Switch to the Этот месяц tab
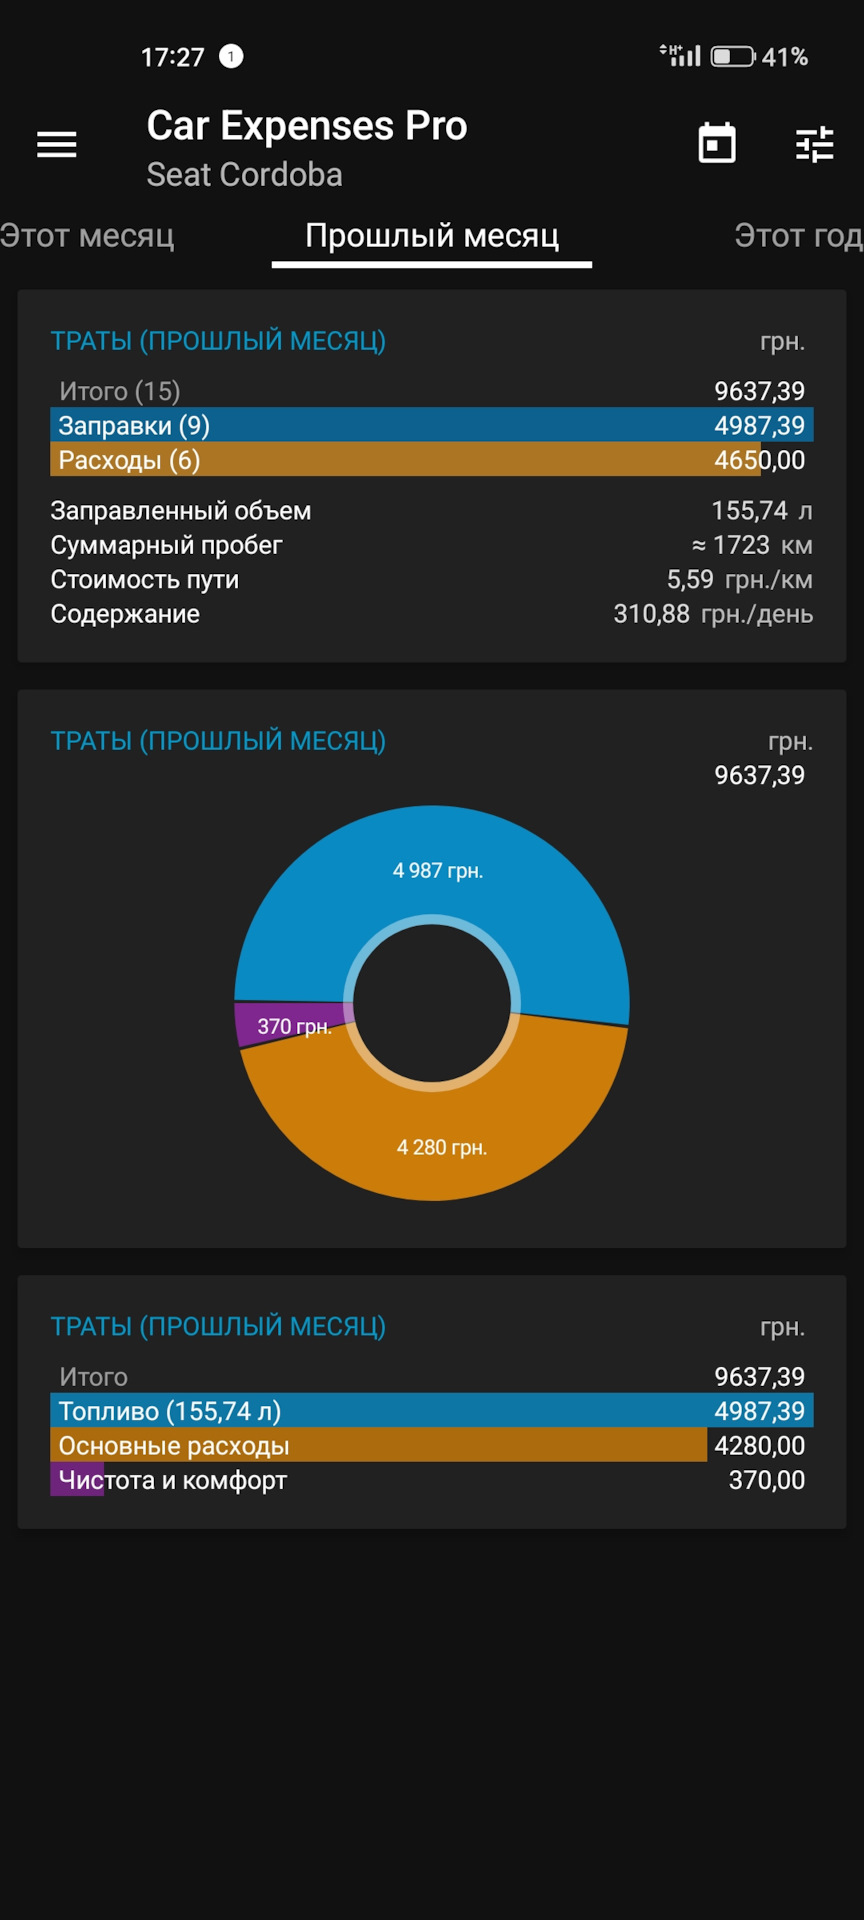 click(x=87, y=236)
